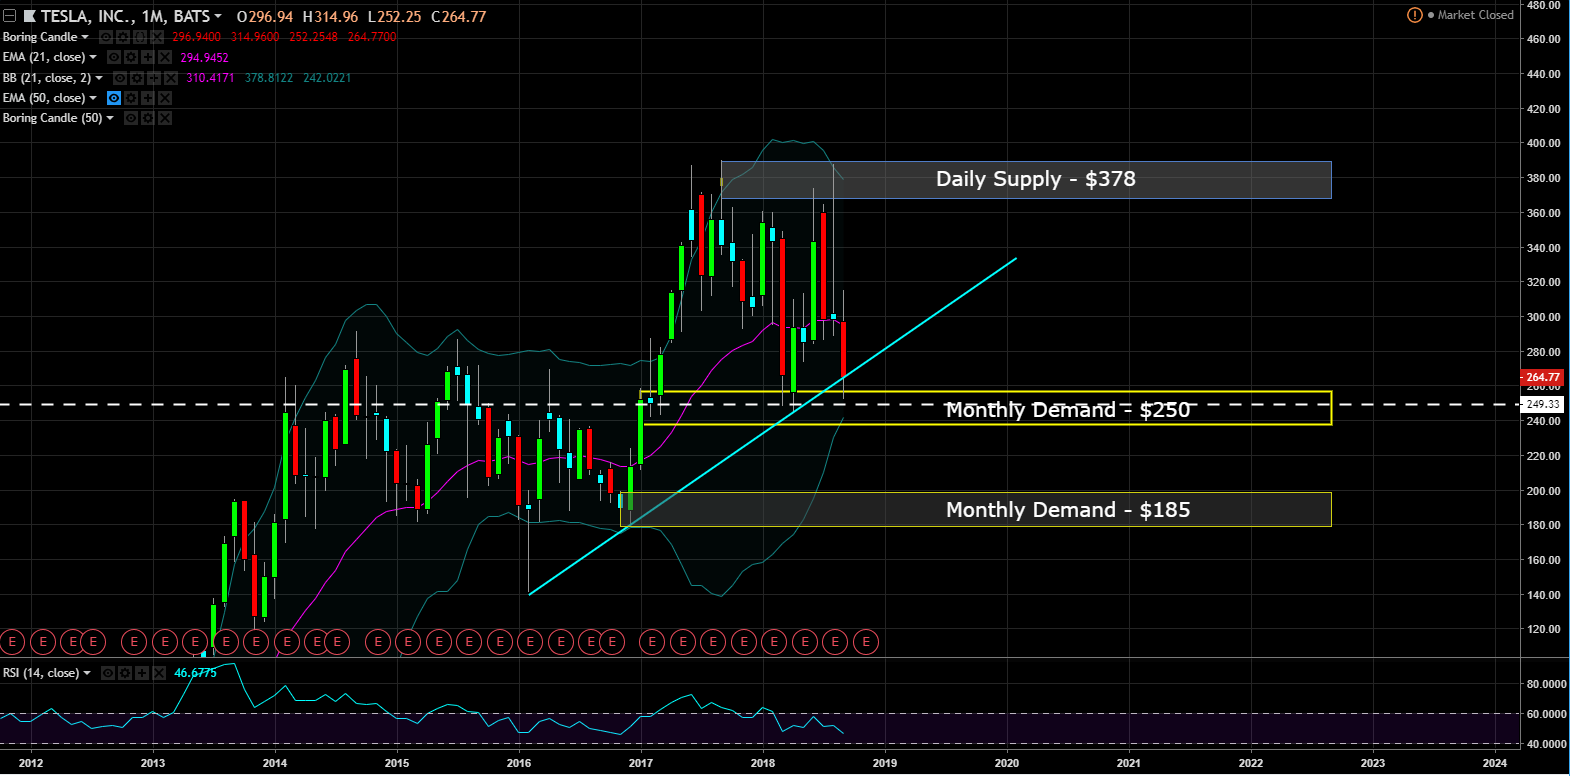
Task: Hide the EMA (21, close) line
Action: [x=114, y=57]
